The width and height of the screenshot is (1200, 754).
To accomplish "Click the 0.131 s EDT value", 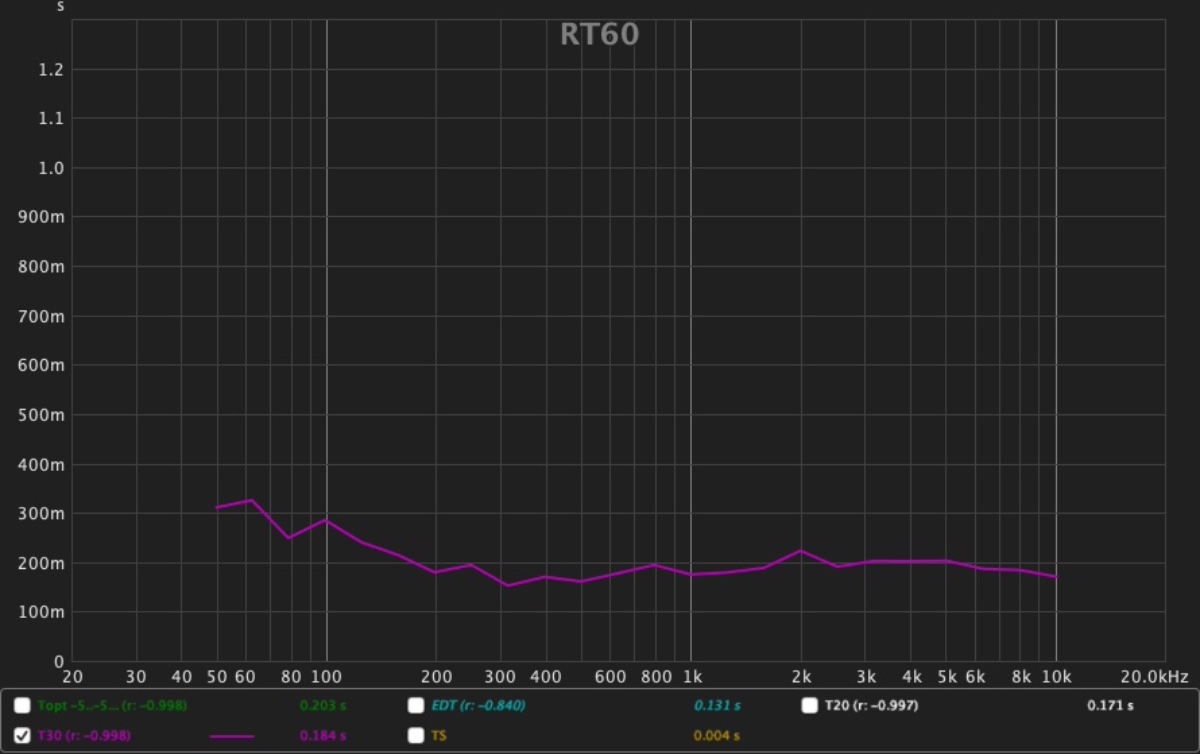I will 717,706.
